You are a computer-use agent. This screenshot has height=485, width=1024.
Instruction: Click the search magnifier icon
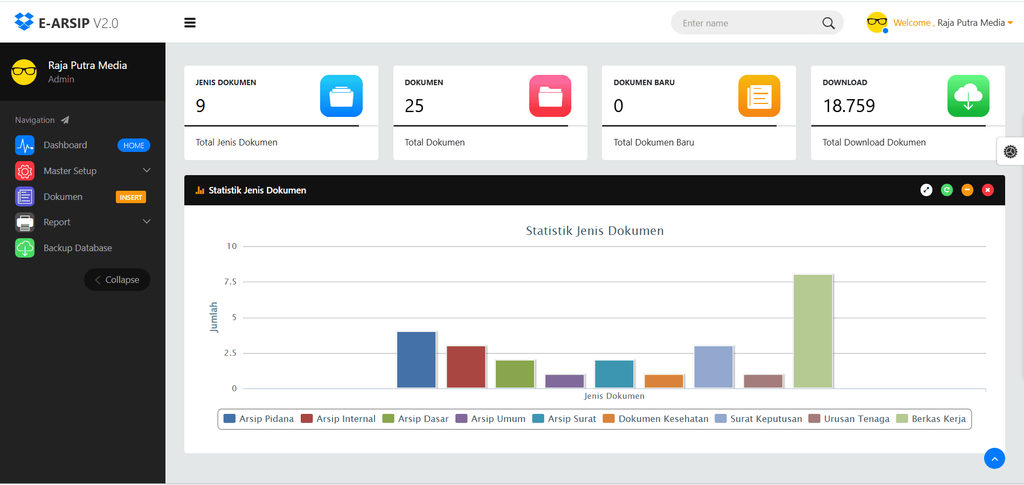pyautogui.click(x=828, y=23)
